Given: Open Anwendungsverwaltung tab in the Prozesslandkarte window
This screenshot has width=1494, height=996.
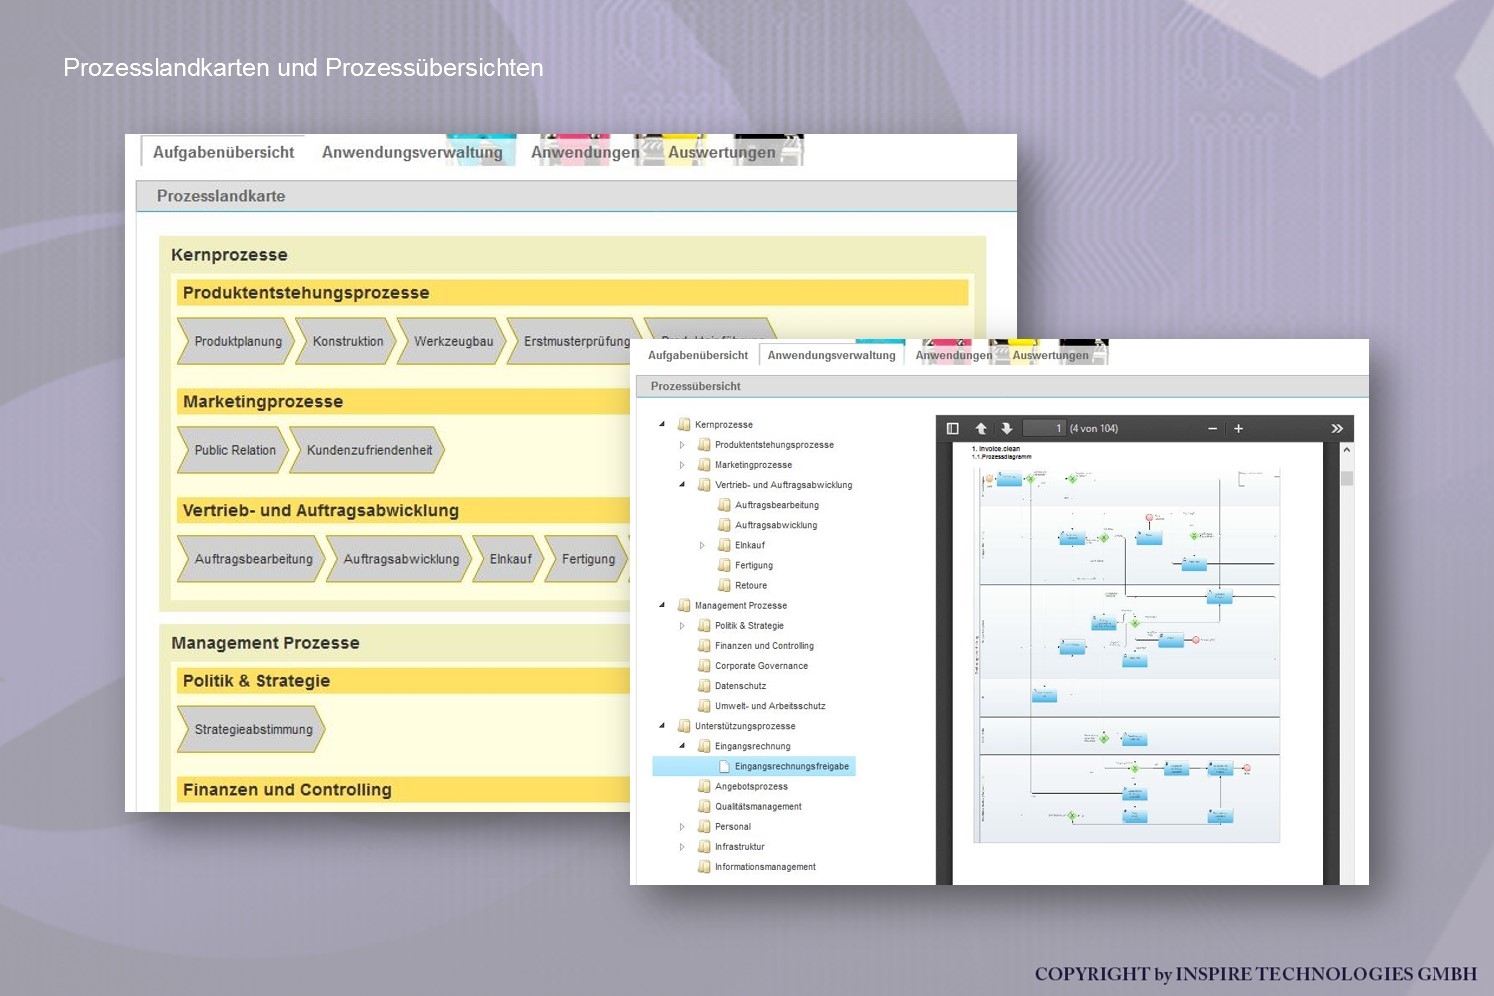Looking at the screenshot, I should coord(412,152).
